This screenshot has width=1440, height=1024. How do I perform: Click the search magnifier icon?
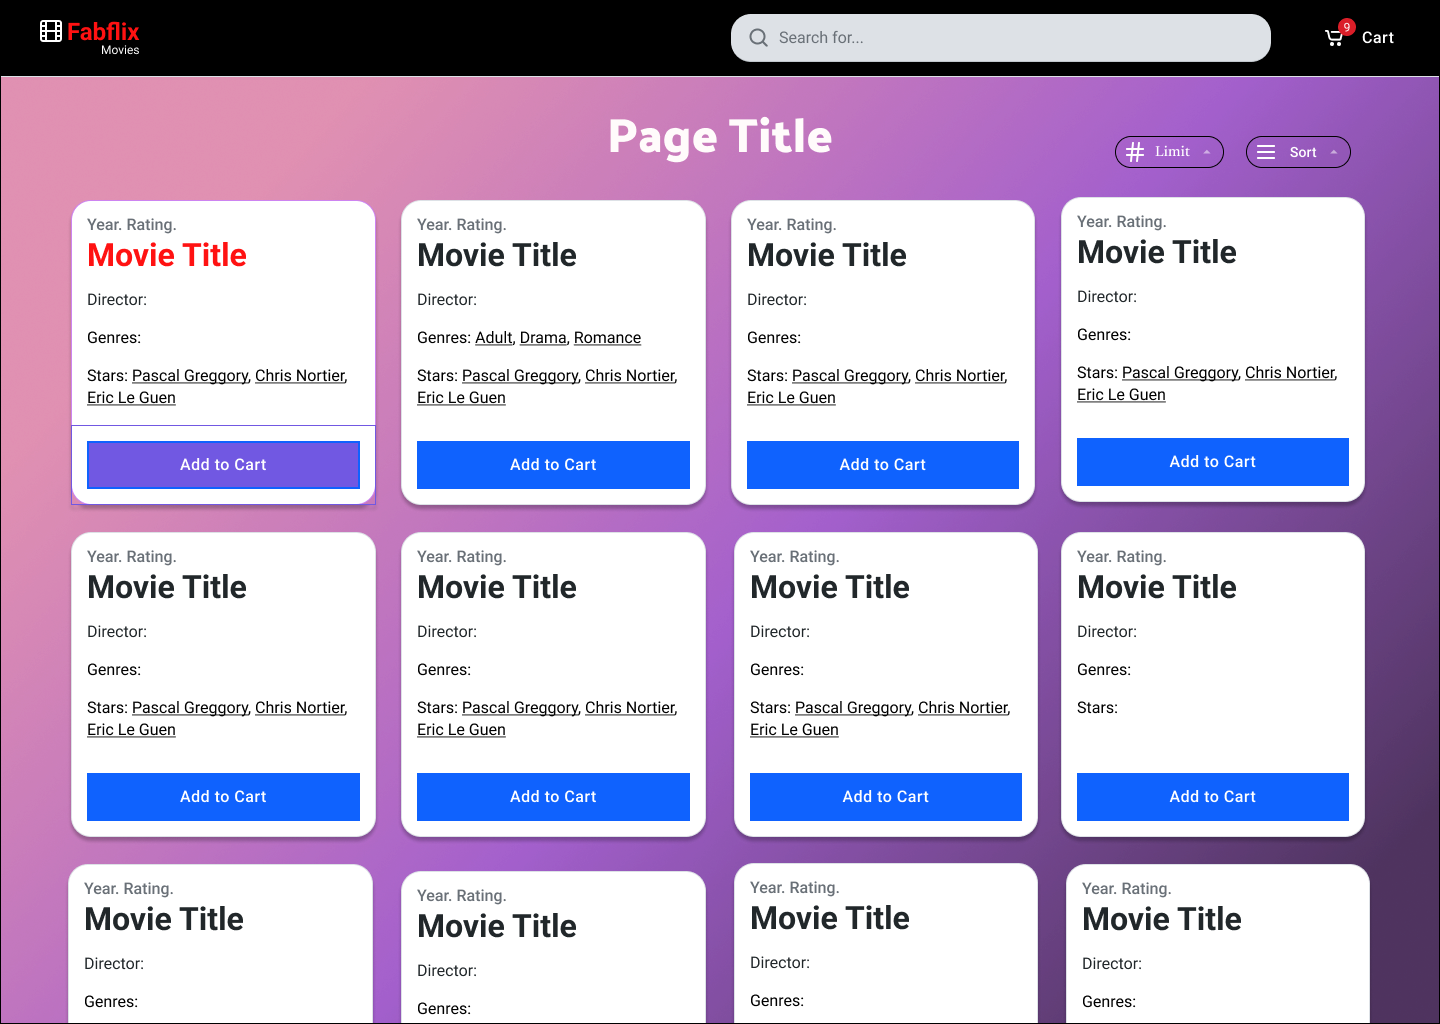pos(759,38)
